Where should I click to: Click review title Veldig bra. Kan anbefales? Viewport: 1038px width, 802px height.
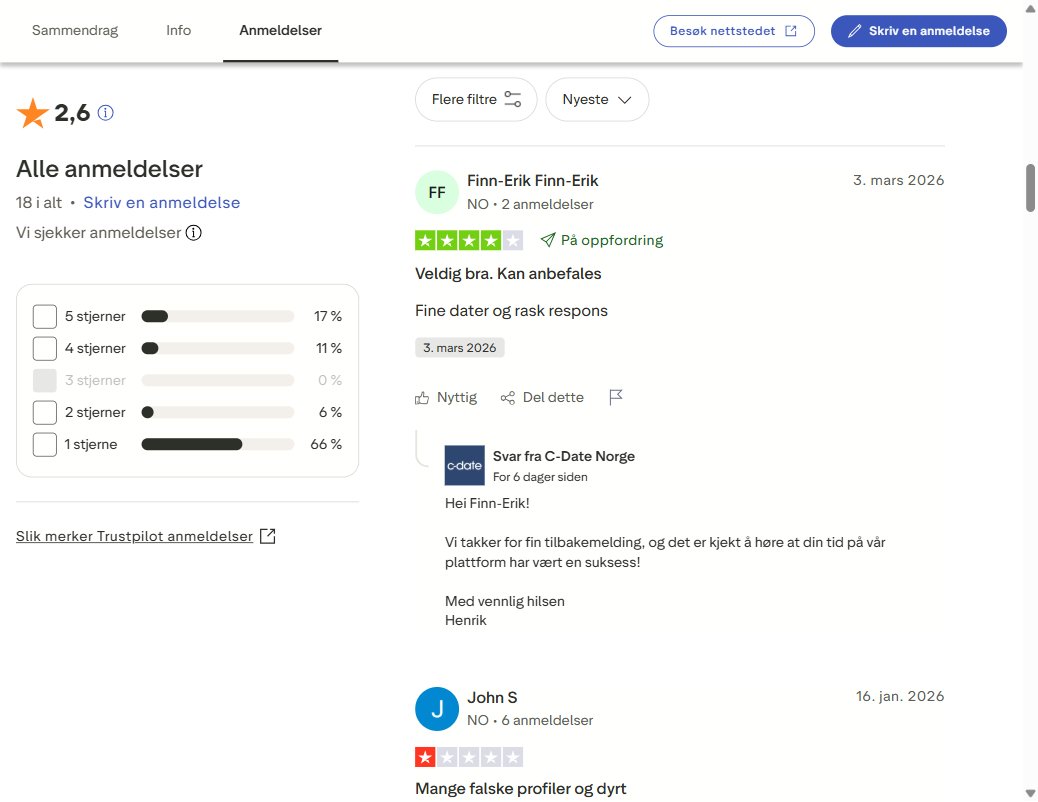508,274
